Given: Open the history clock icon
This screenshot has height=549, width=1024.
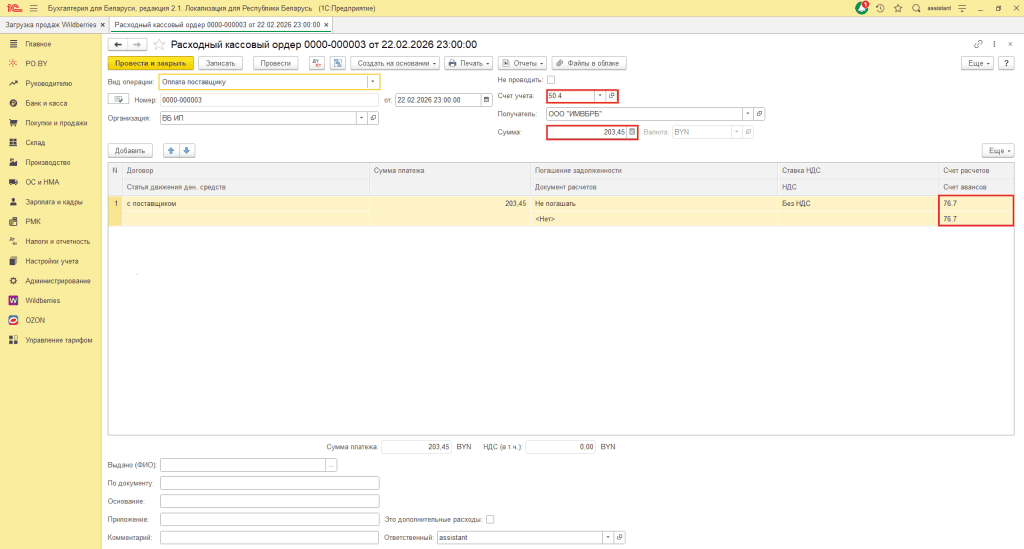Looking at the screenshot, I should point(880,8).
